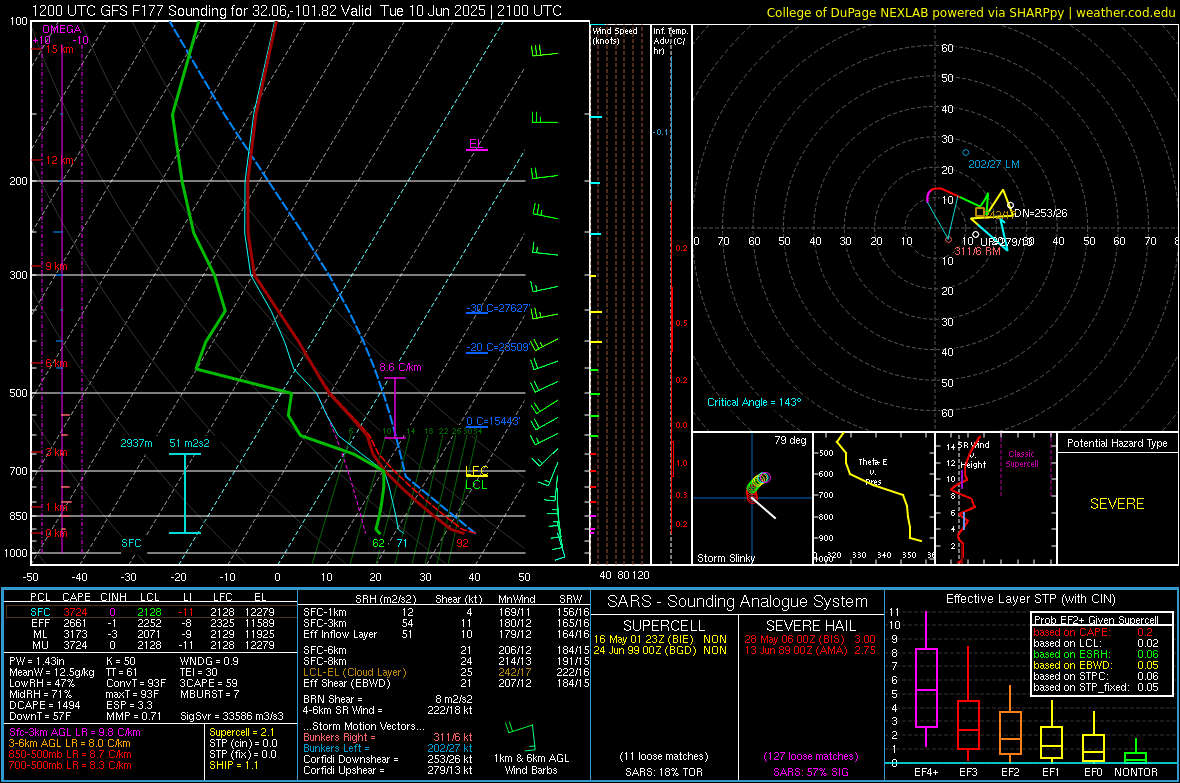
Task: Click the Critical Angle = 143° text
Action: [754, 402]
